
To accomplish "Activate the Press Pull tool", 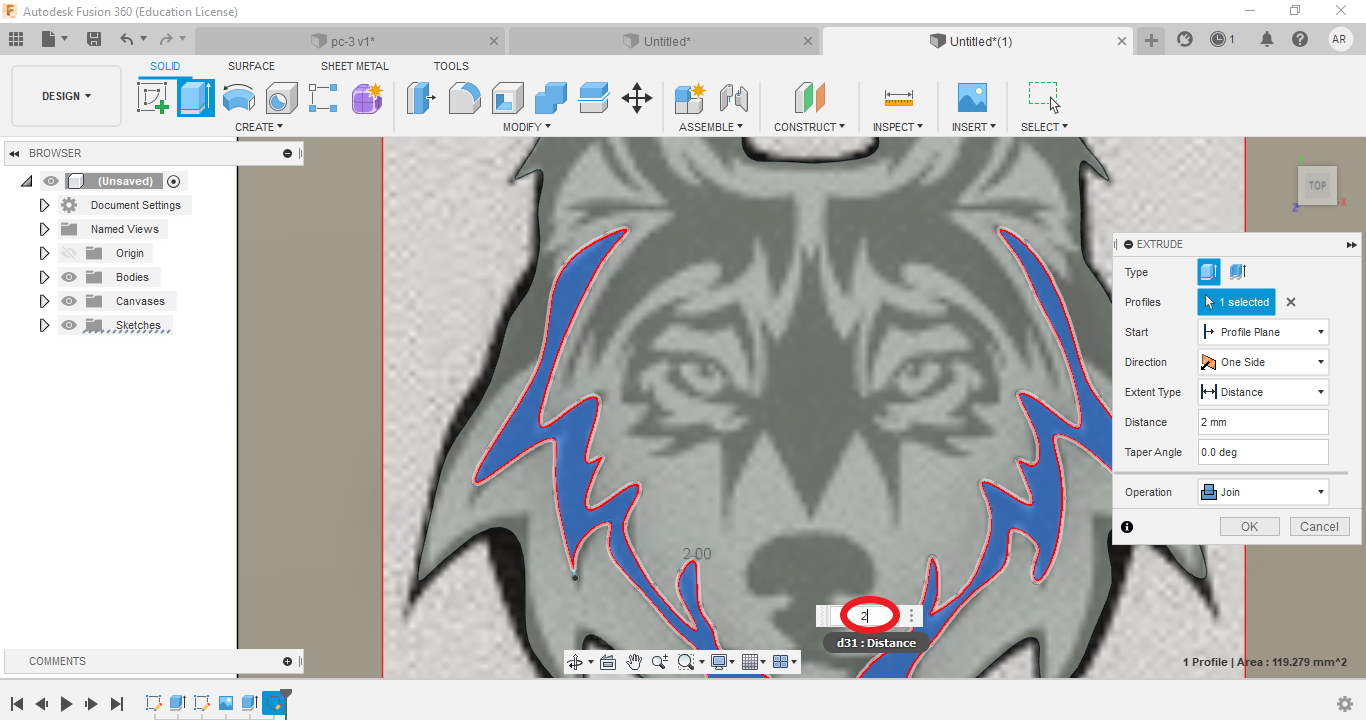I will 421,98.
